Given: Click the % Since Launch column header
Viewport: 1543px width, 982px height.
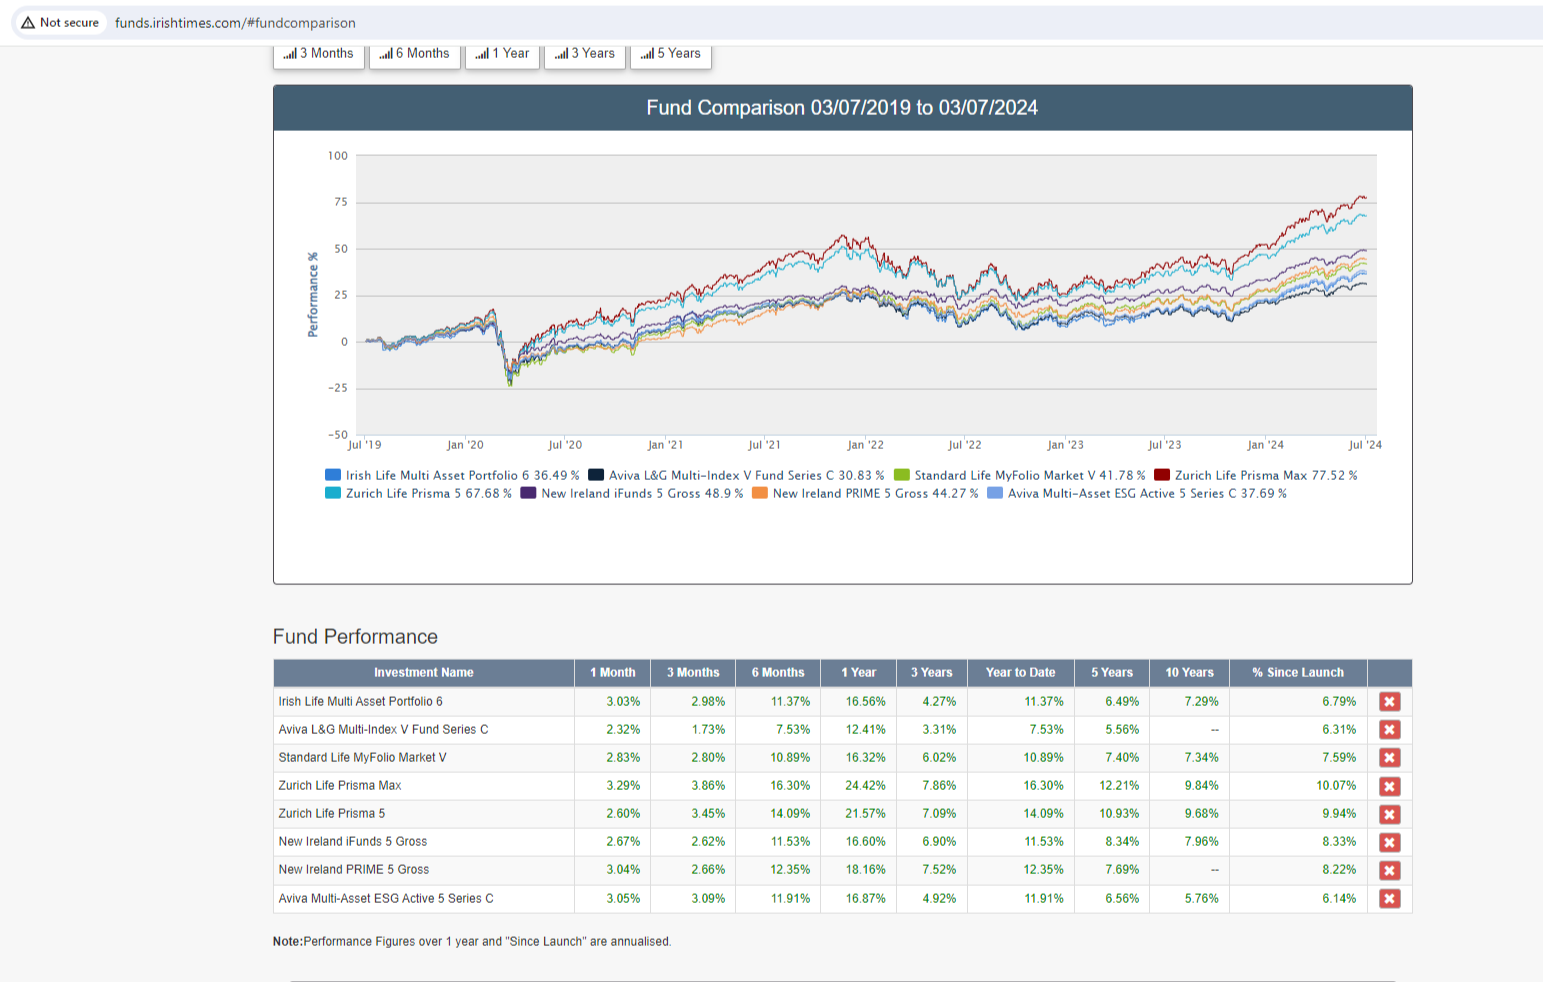Looking at the screenshot, I should click(1298, 673).
